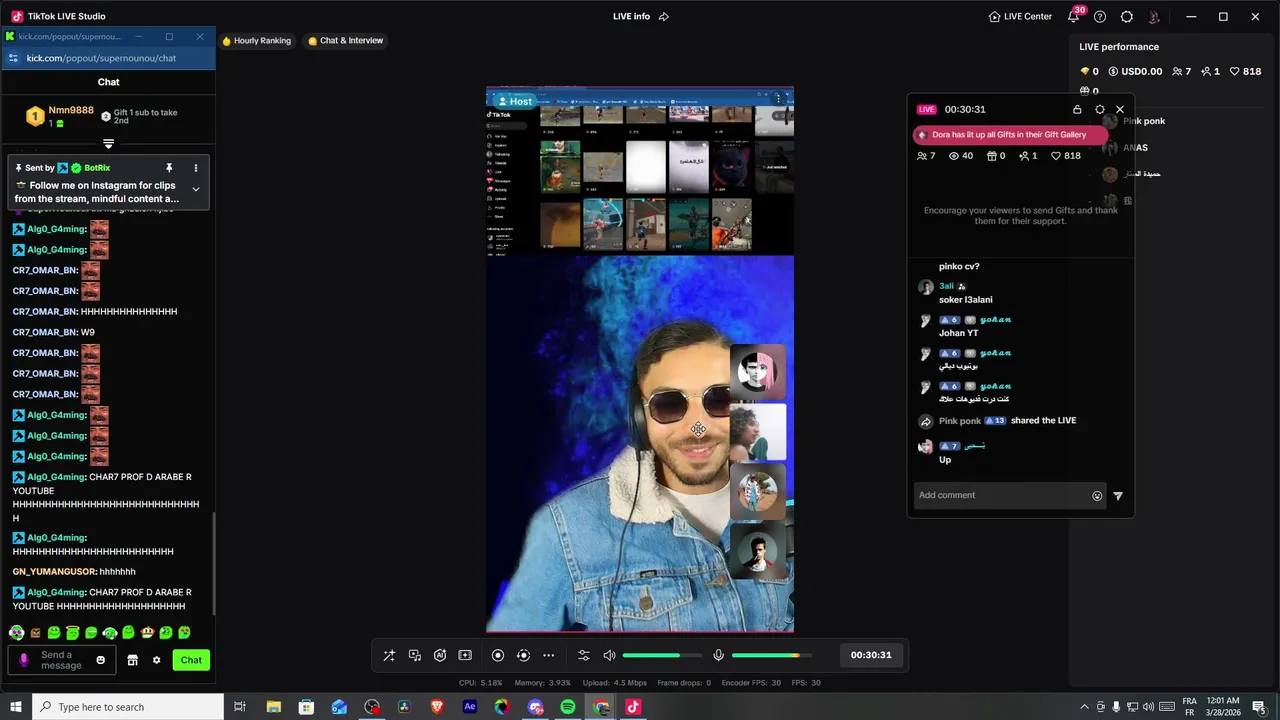Switch to Hourly Ranking tab
1280x720 pixels.
(257, 41)
